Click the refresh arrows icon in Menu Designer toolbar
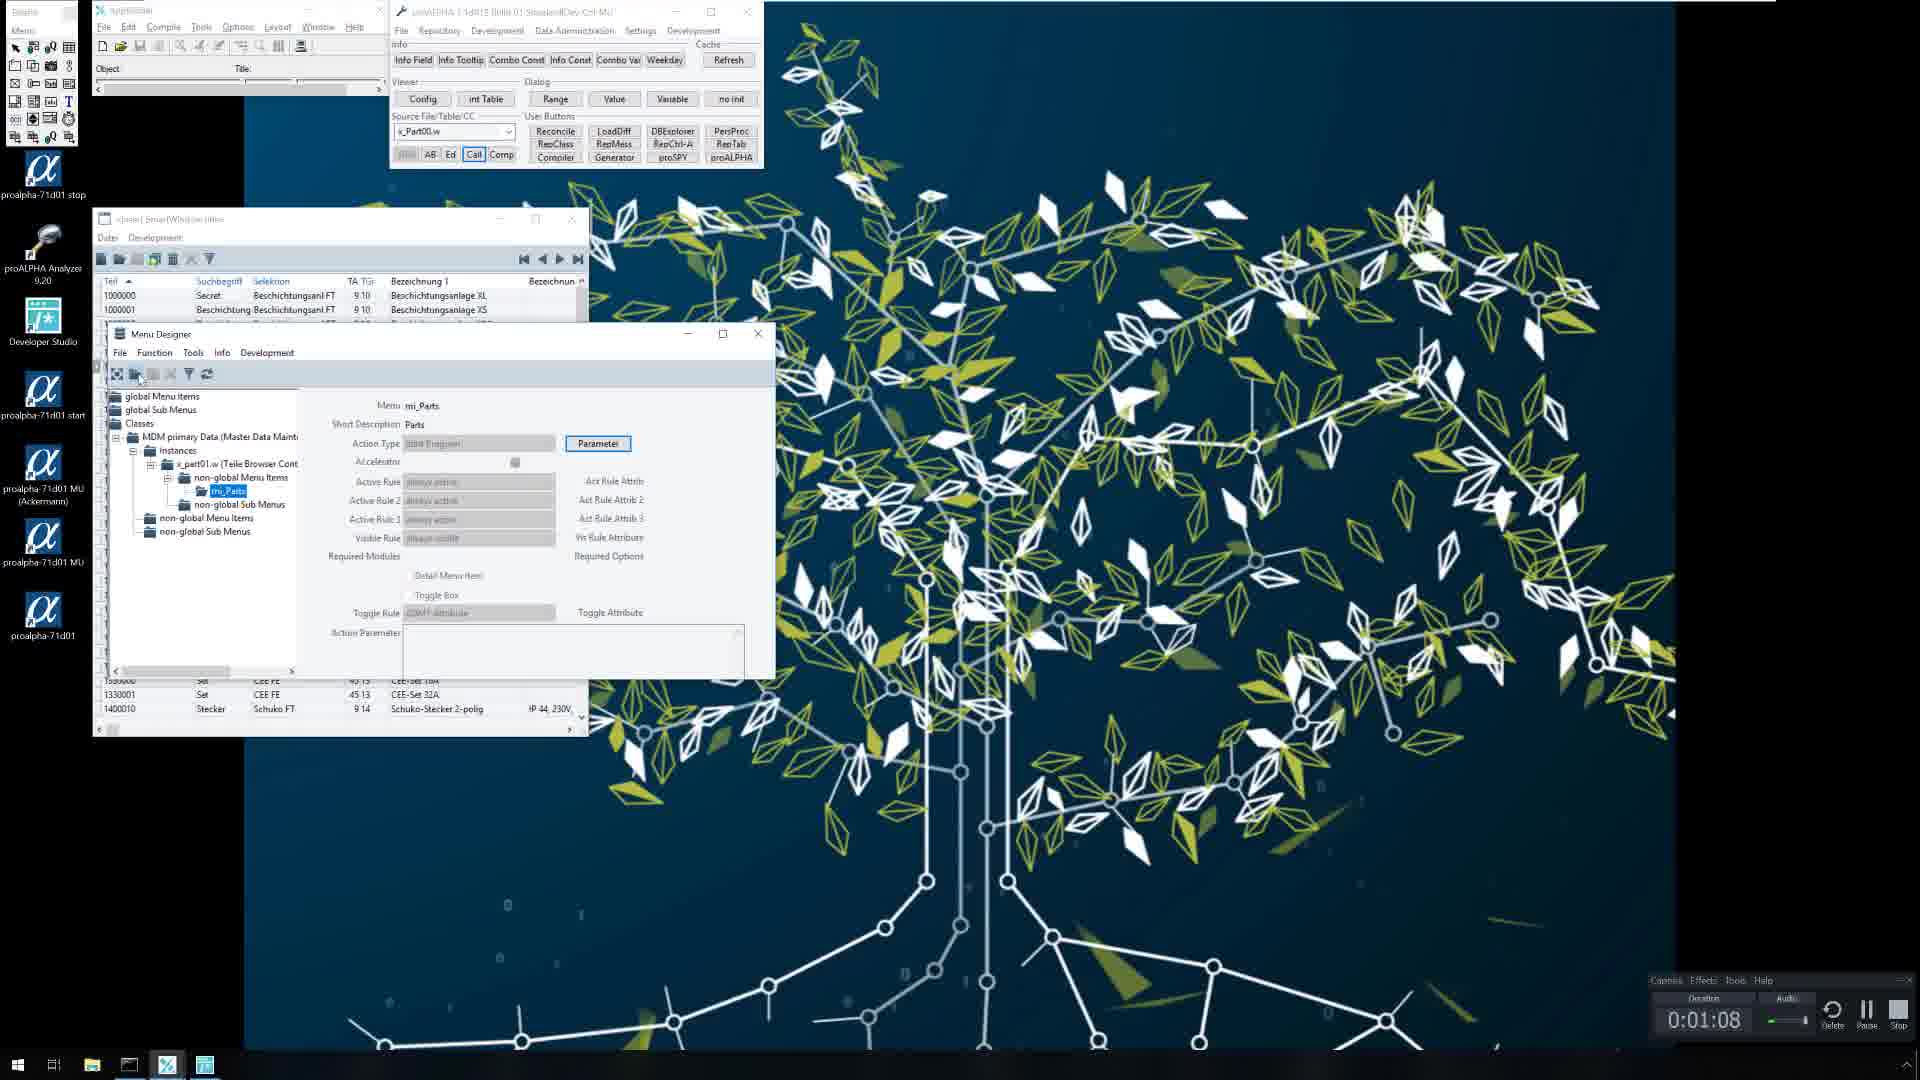This screenshot has height=1080, width=1920. (207, 374)
